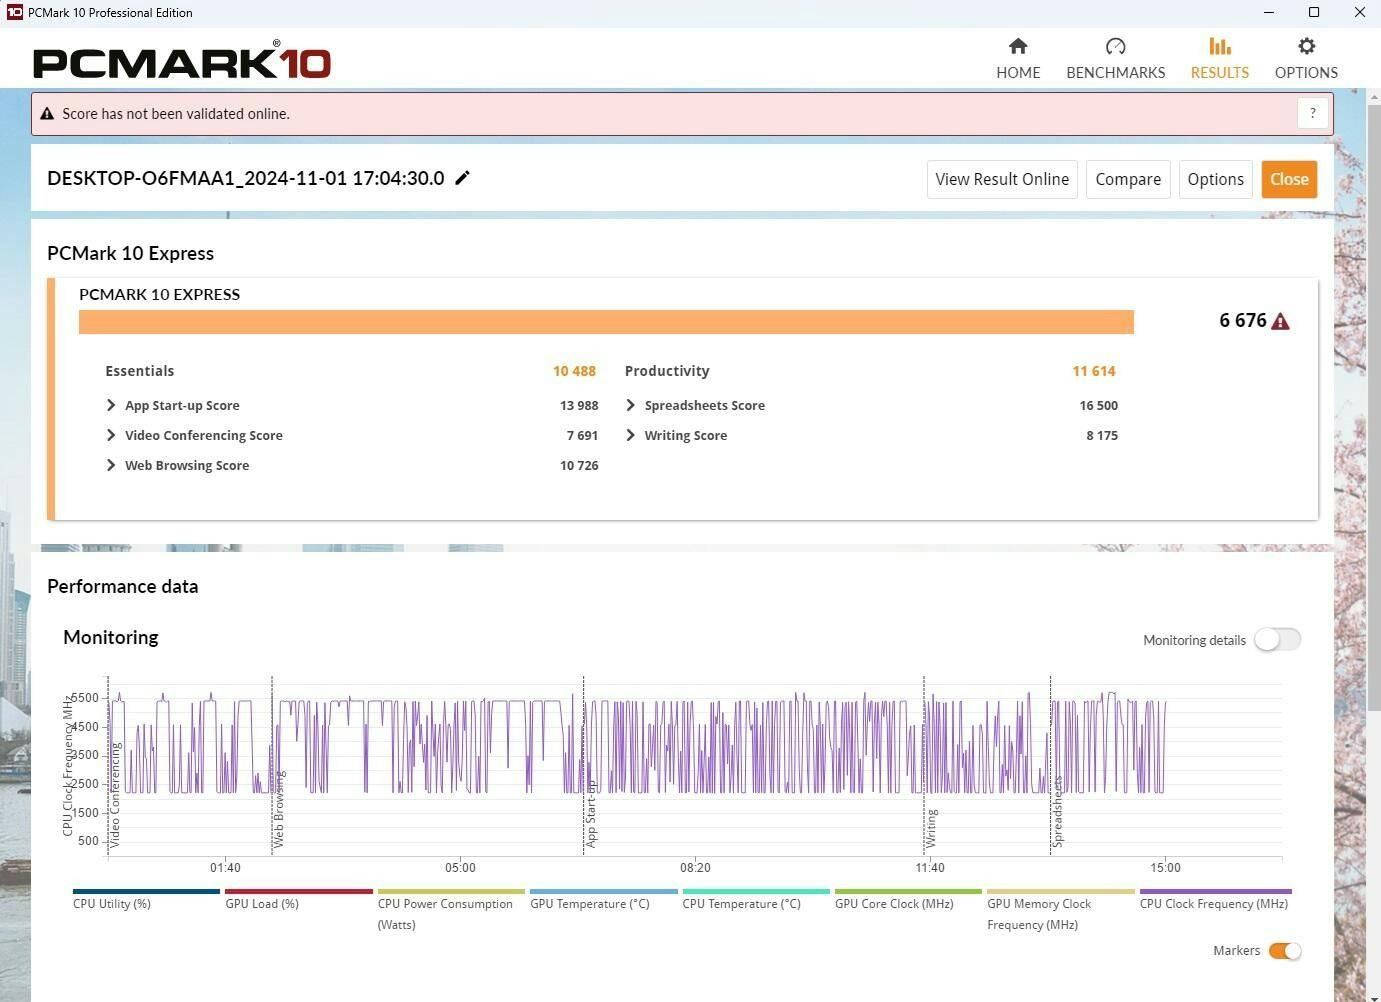
Task: Click the Writing chart marker
Action: (x=931, y=829)
